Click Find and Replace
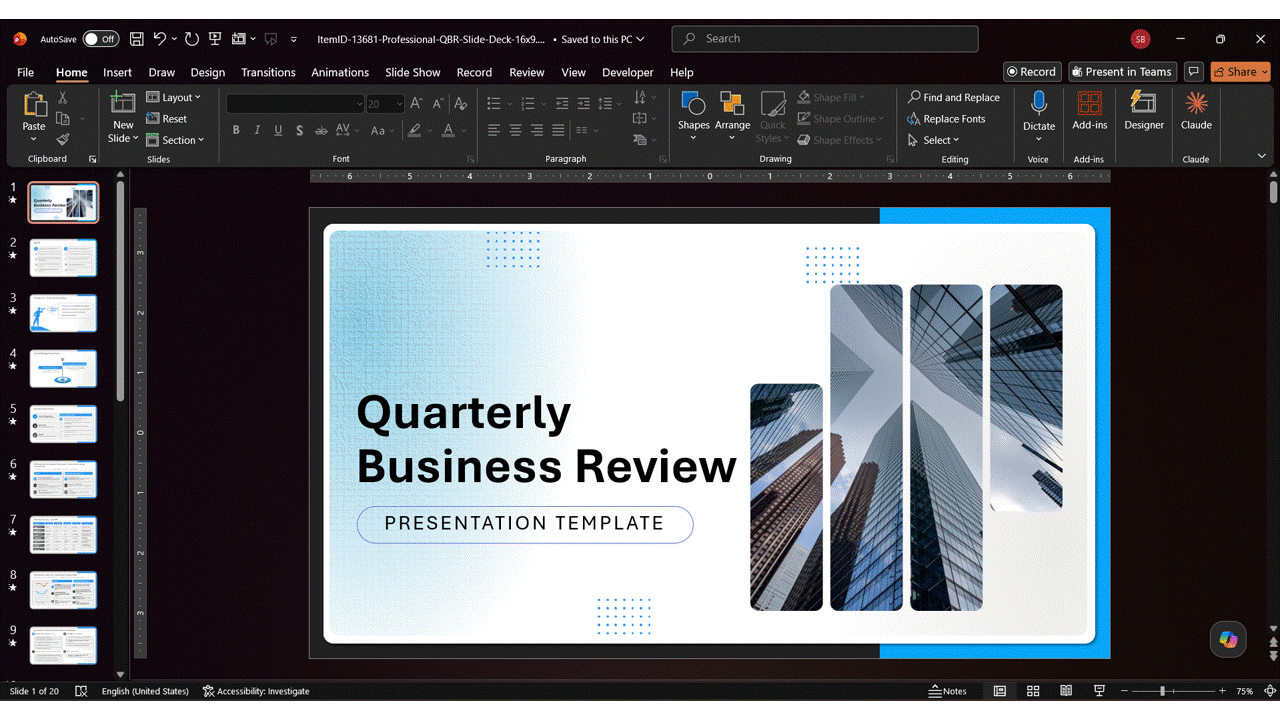The height and width of the screenshot is (720, 1280). (954, 97)
